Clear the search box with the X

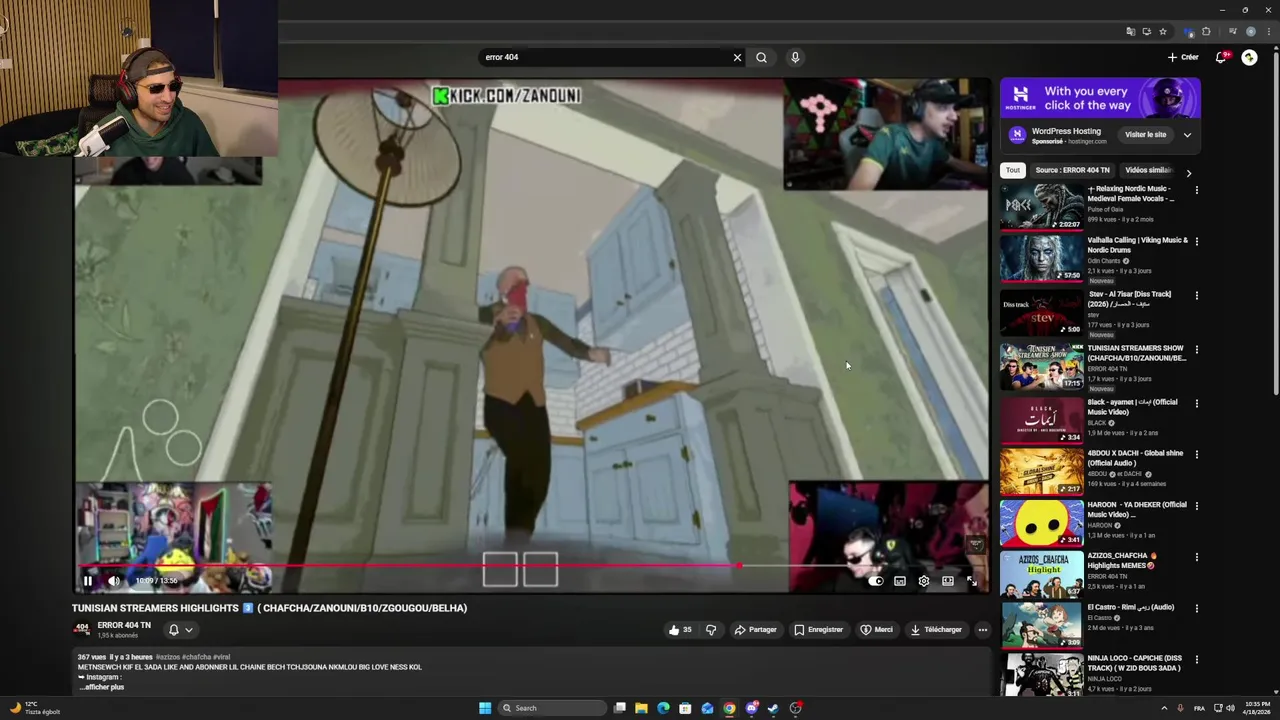pyautogui.click(x=737, y=57)
